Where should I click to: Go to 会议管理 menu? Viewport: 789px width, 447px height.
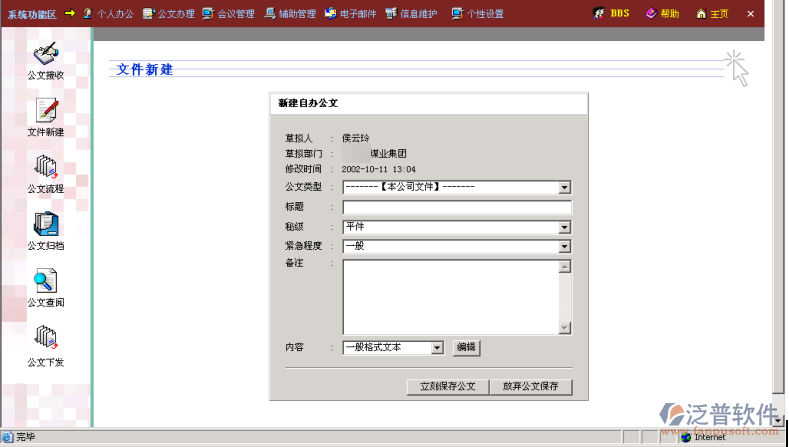tap(228, 14)
